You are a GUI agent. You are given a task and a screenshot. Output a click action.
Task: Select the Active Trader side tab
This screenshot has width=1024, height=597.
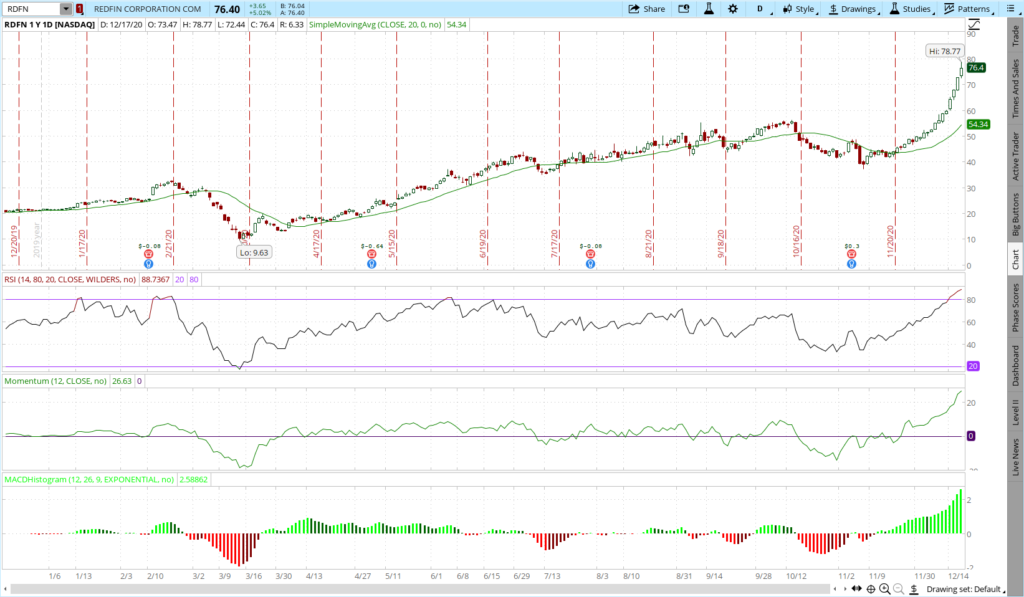[1015, 157]
